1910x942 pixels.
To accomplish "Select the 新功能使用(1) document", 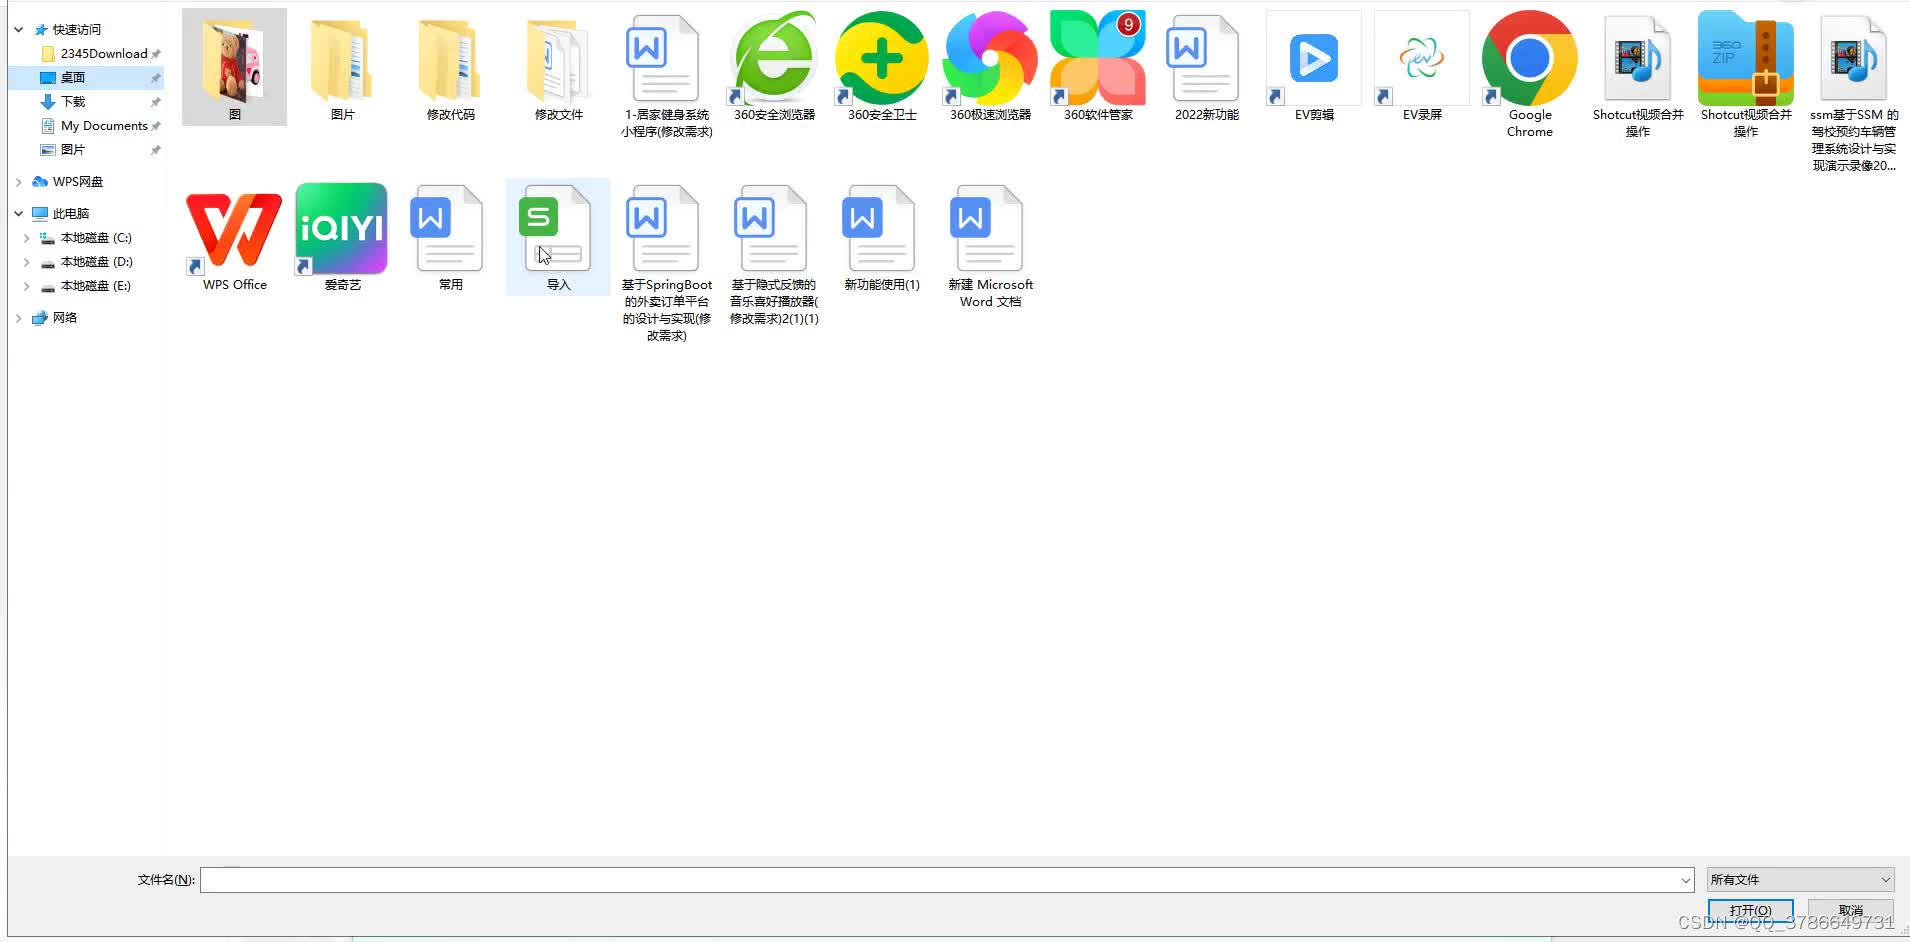I will click(x=882, y=237).
